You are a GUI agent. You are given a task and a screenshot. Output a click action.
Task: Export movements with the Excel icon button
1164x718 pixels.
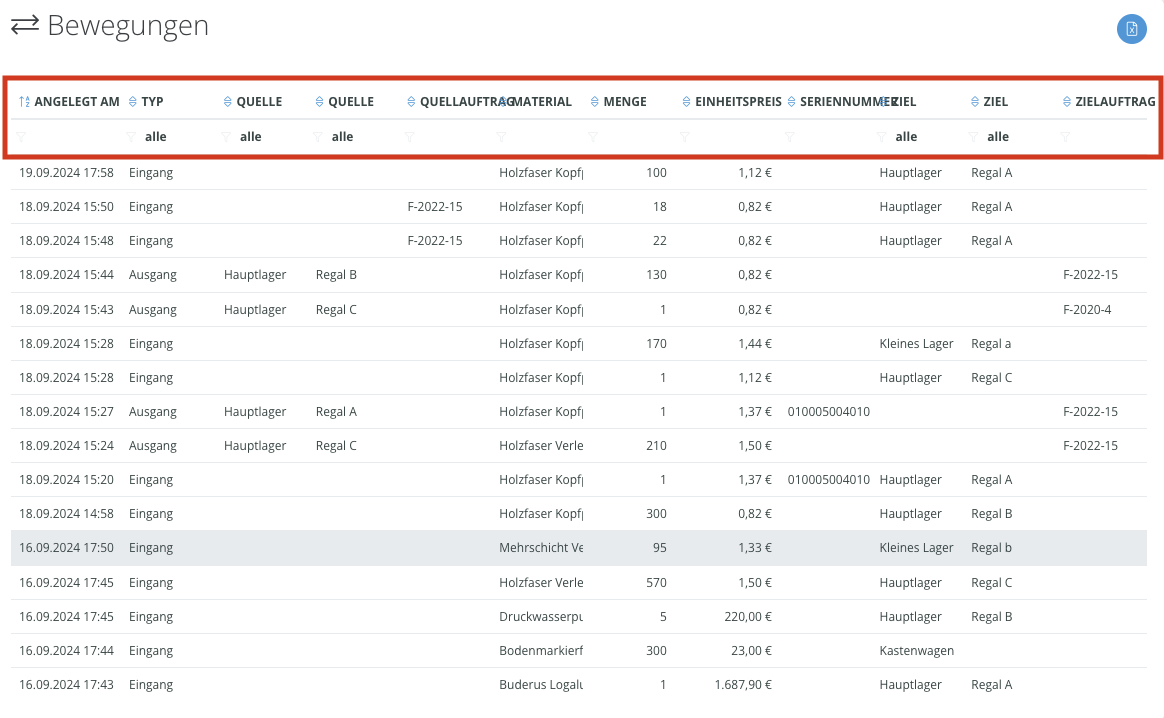(x=1131, y=29)
